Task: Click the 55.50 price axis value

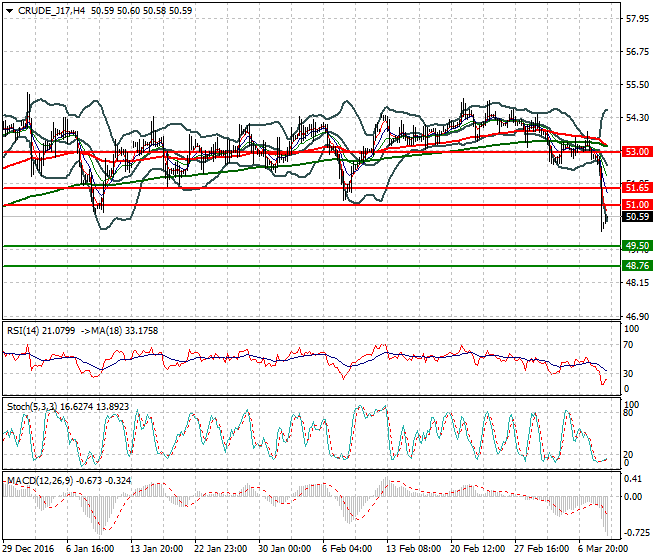Action: (638, 85)
